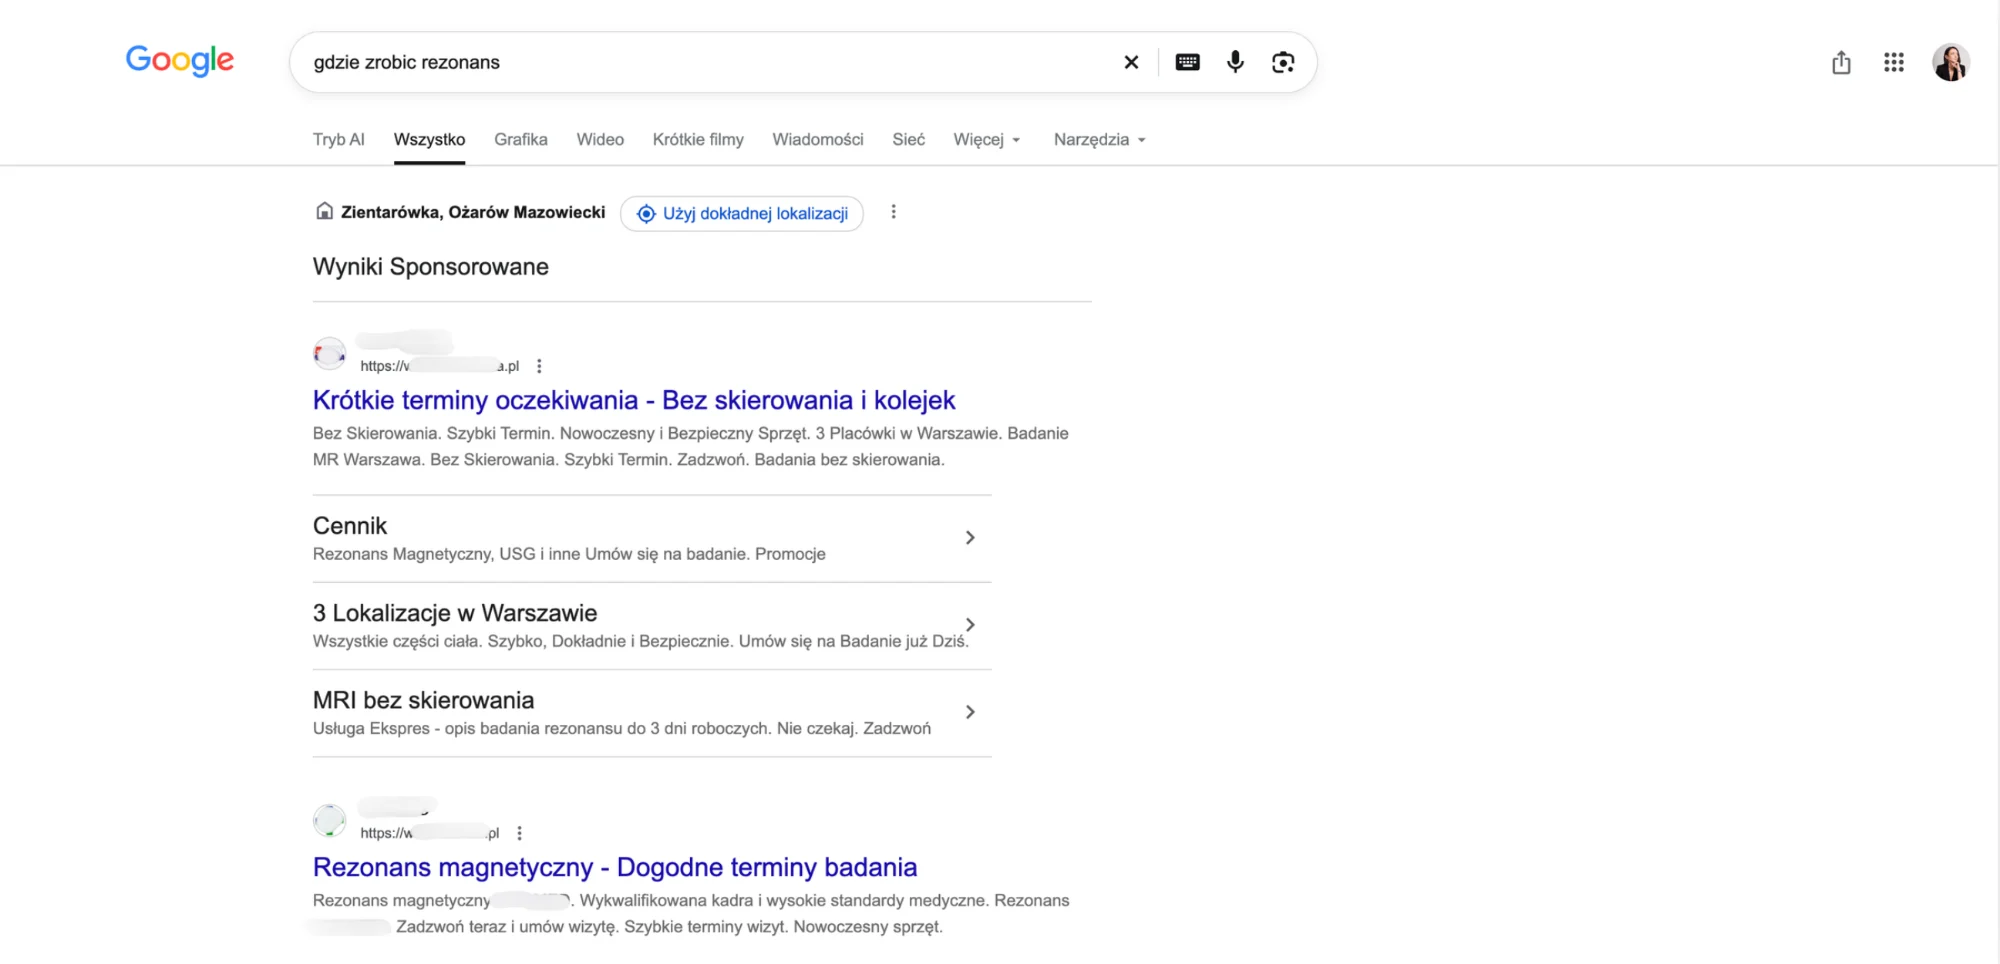Open three-dot options of second sponsored result
Image resolution: width=2000 pixels, height=964 pixels.
point(519,833)
